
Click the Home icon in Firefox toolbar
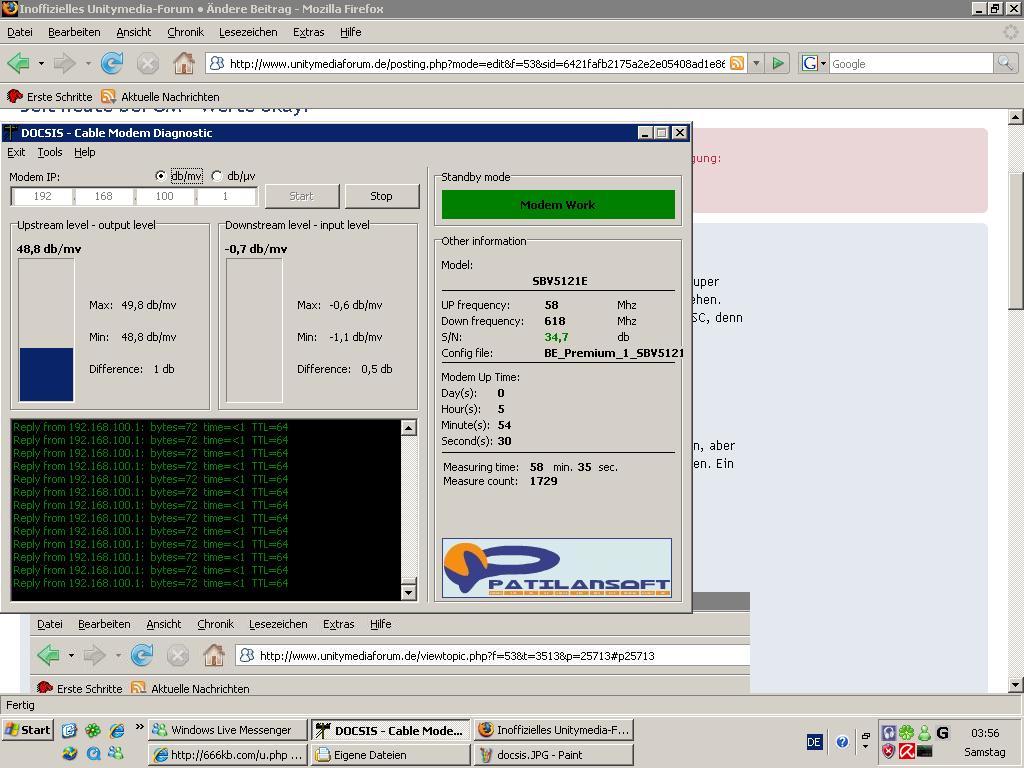(x=184, y=63)
